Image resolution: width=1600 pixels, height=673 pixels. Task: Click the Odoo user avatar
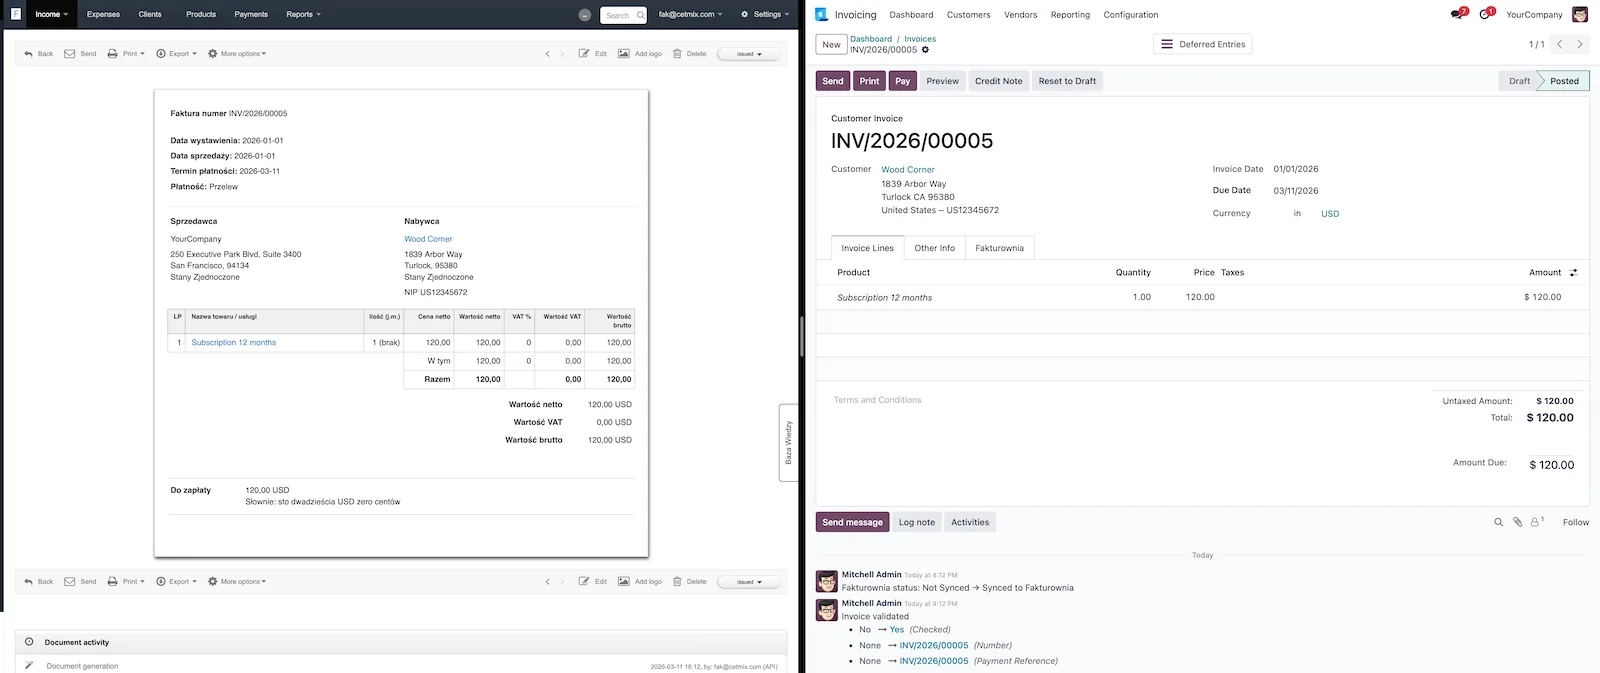click(1580, 14)
